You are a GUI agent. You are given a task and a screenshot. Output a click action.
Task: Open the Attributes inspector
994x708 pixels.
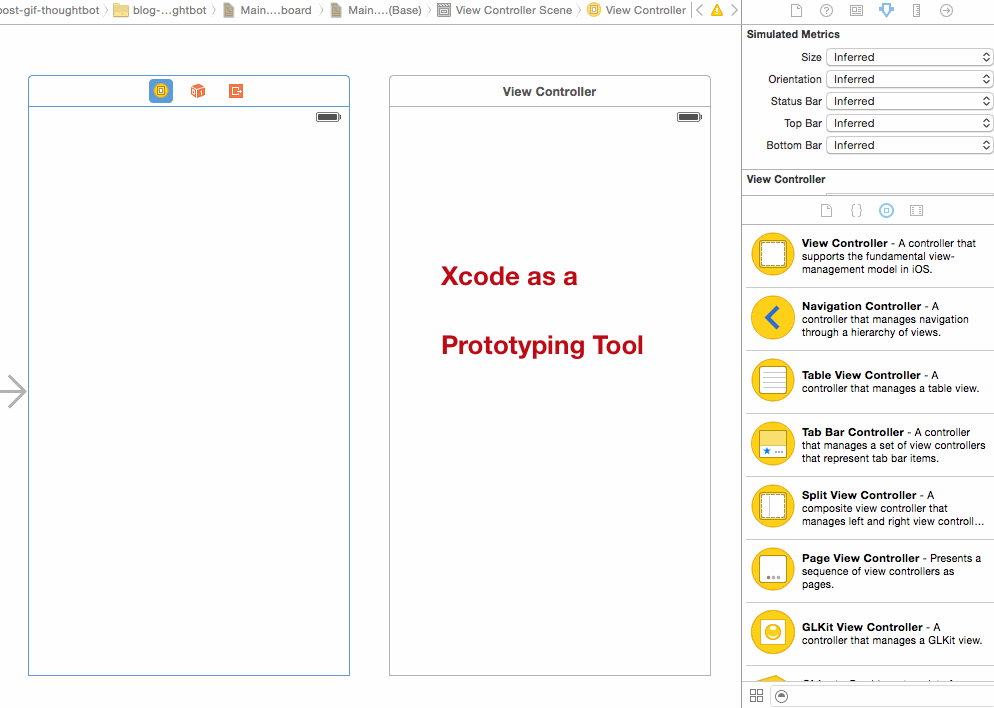point(886,11)
